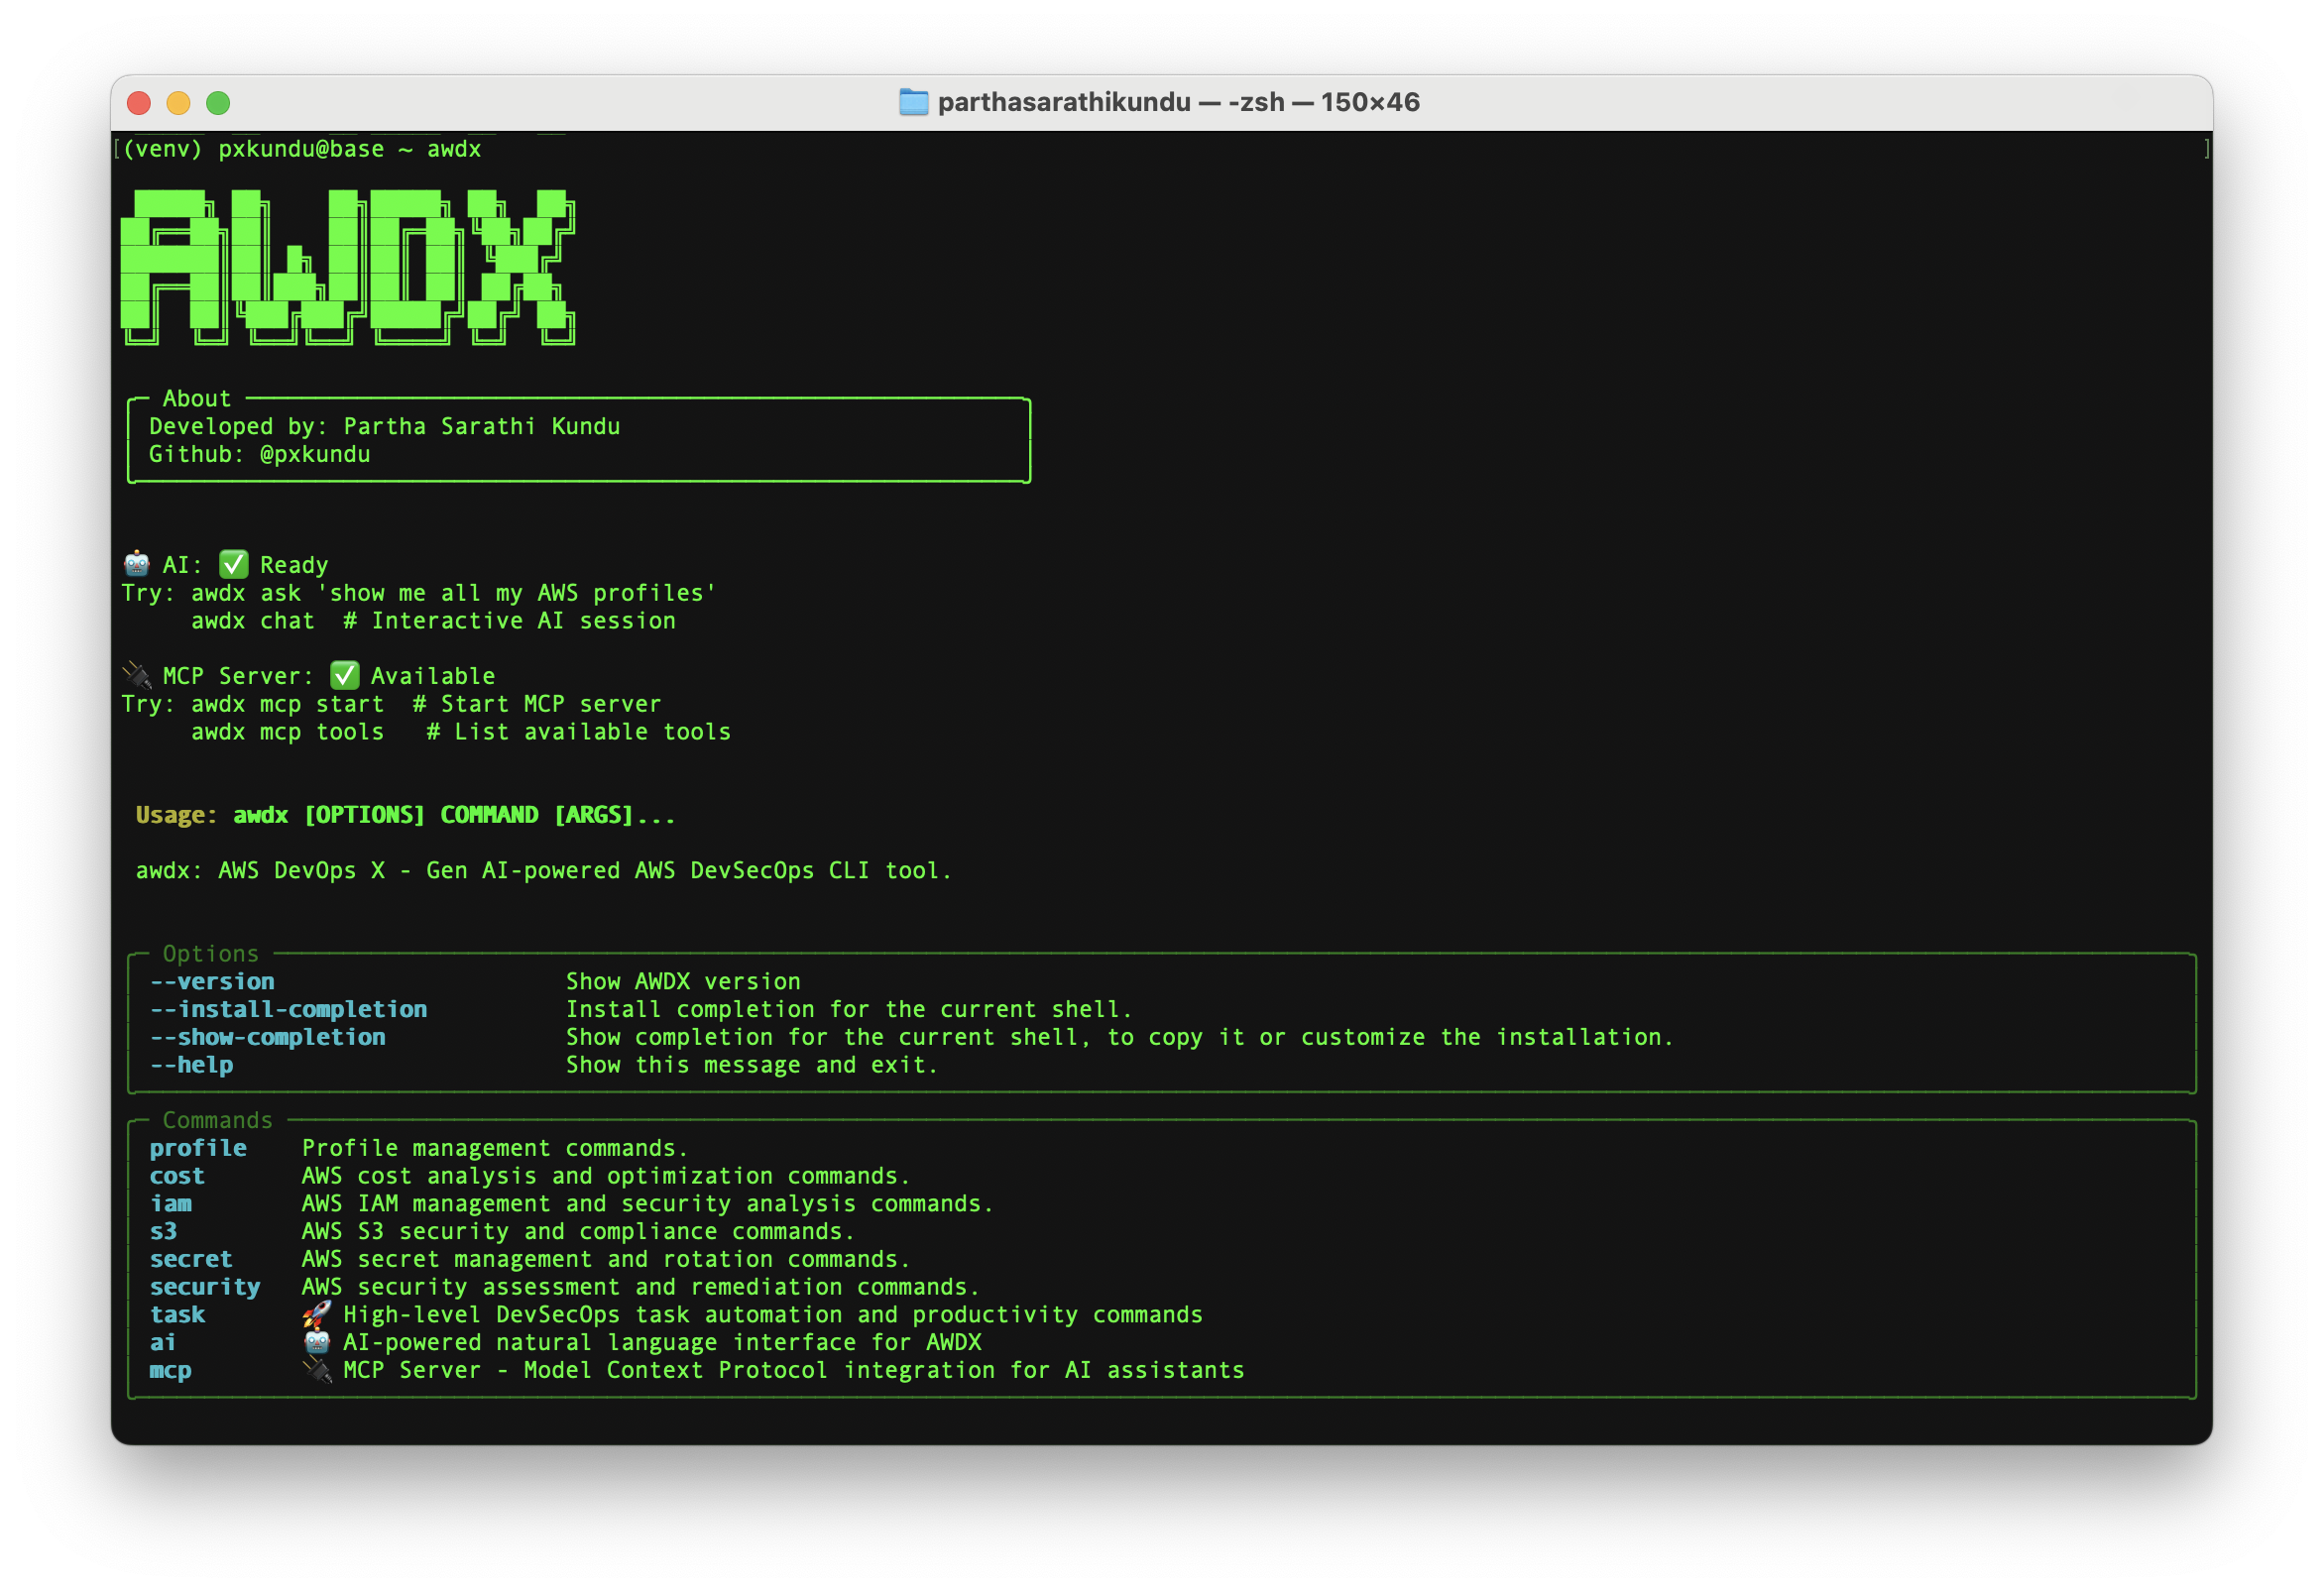
Task: Click the robot emoji in ai command row
Action: pos(317,1342)
